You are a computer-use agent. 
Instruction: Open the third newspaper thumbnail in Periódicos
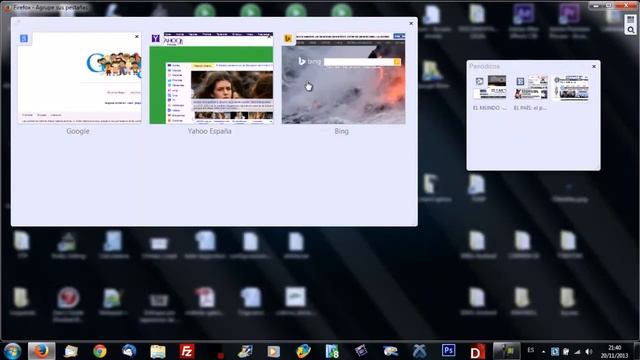[x=571, y=87]
